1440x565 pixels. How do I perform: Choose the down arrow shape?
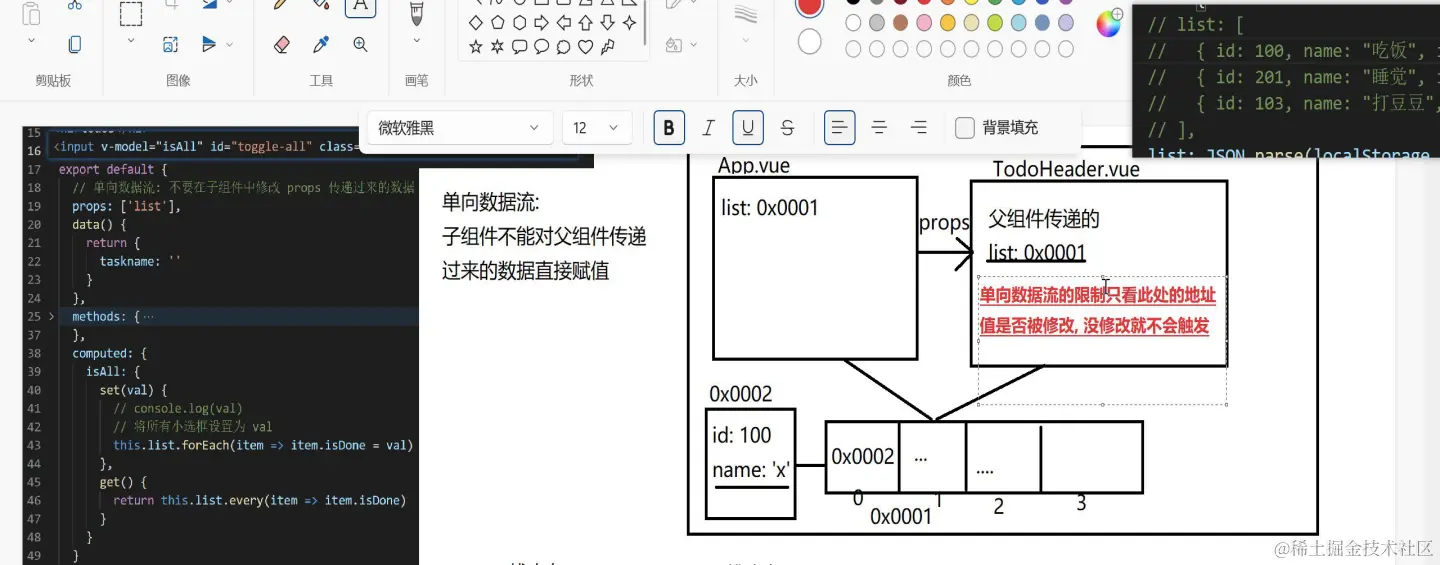click(x=608, y=22)
